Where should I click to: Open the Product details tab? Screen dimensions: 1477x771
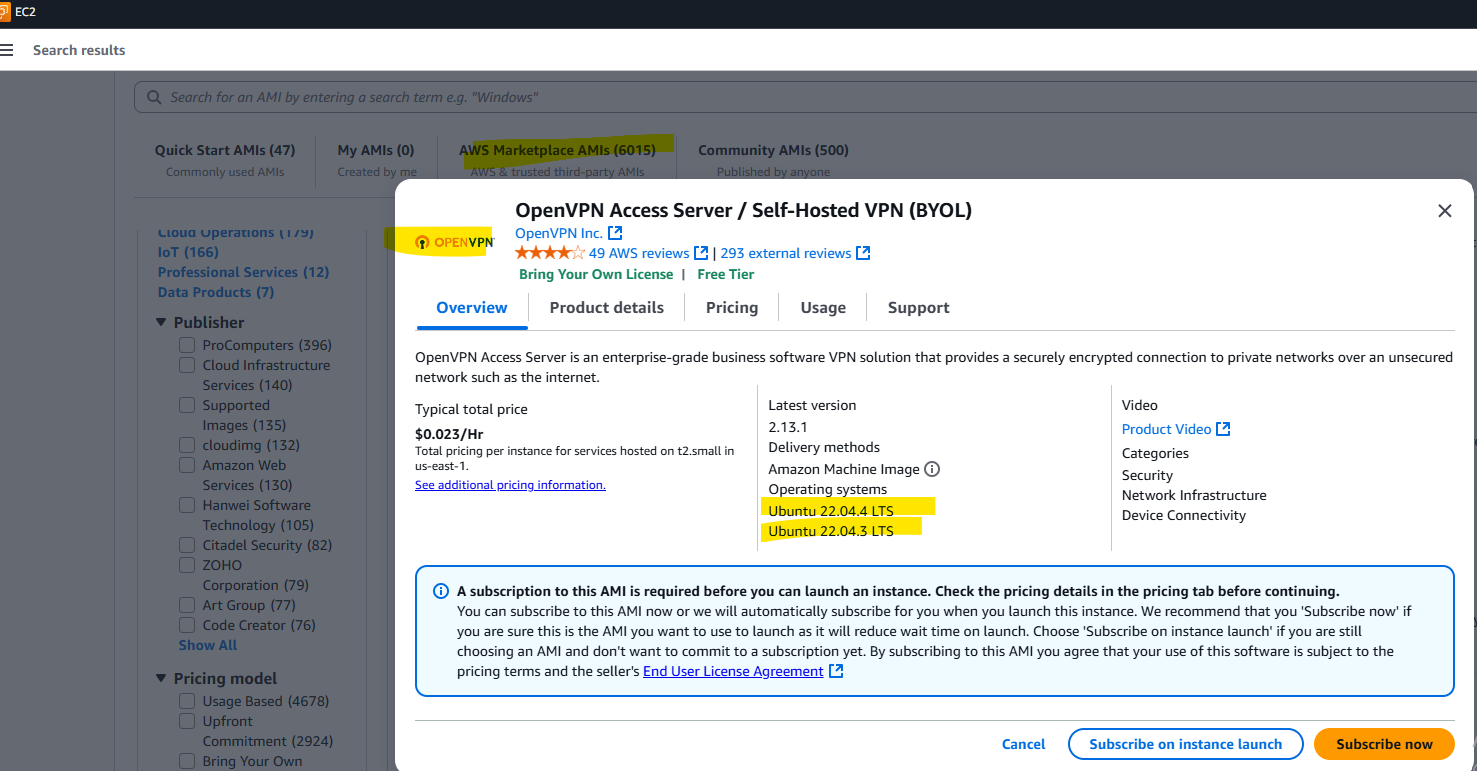pyautogui.click(x=607, y=308)
